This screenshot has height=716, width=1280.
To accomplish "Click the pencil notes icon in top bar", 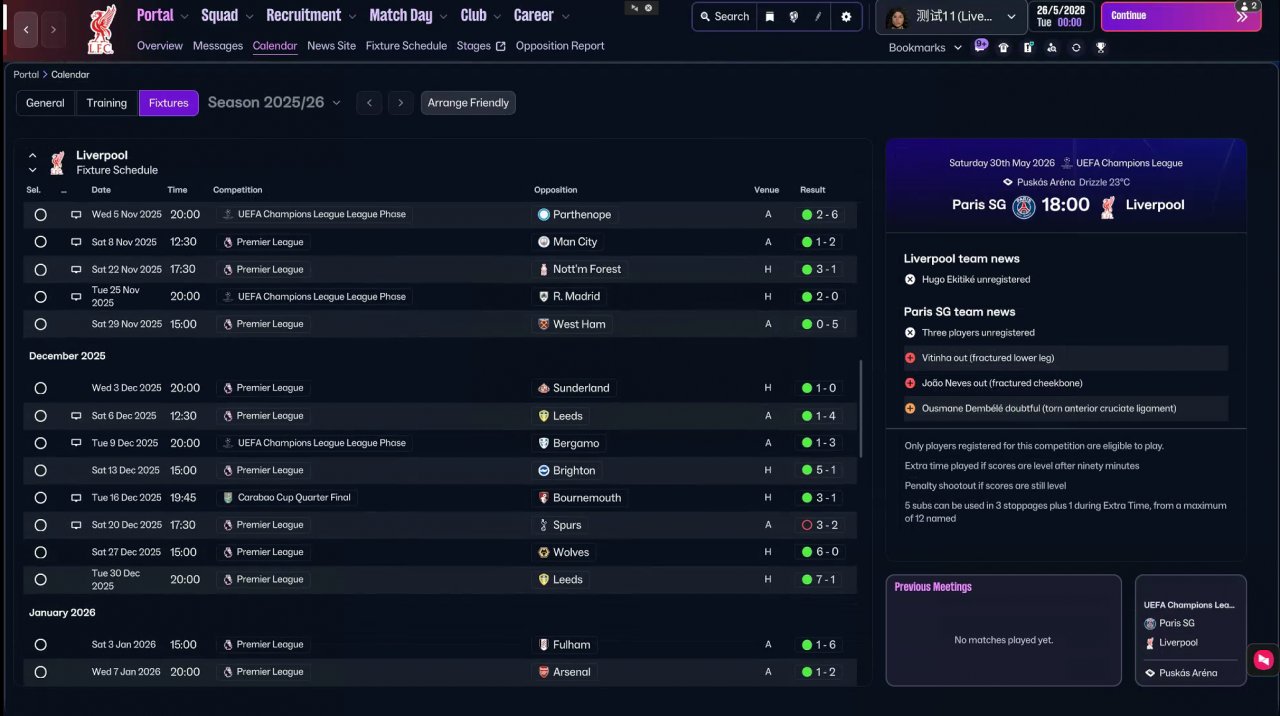I will point(818,17).
